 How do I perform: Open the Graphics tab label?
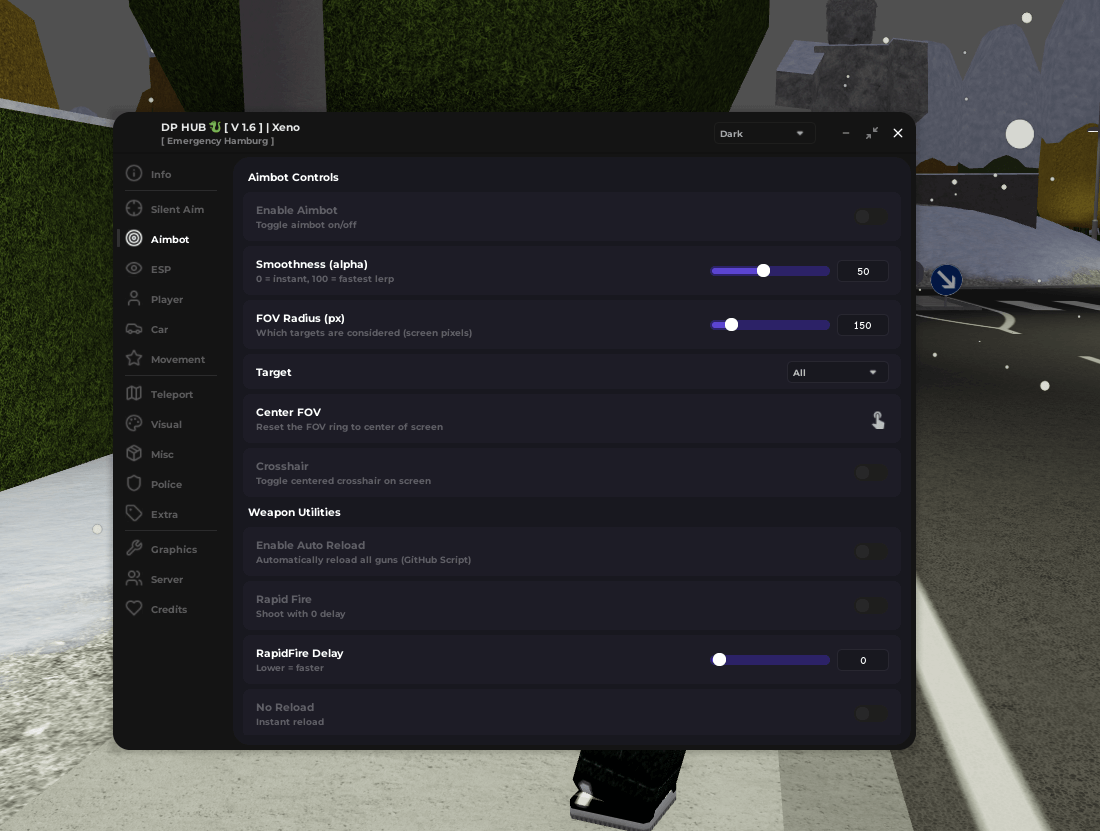(x=173, y=549)
